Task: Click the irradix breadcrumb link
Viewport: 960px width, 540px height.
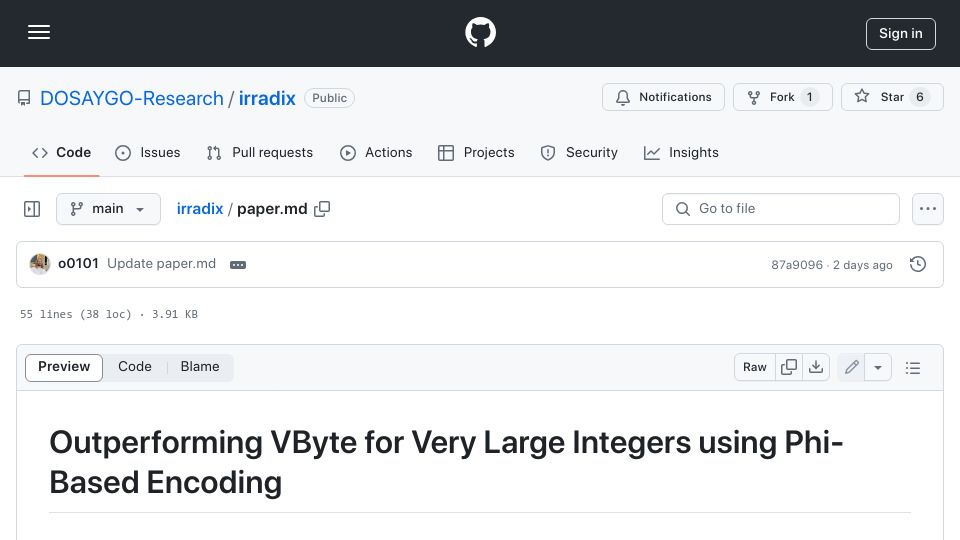Action: pos(200,209)
